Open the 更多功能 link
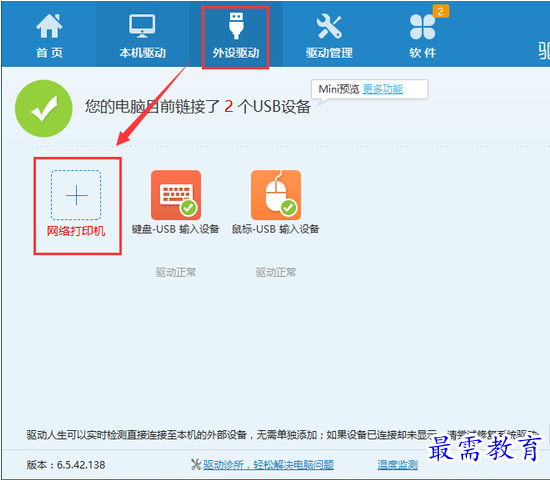Image resolution: width=550 pixels, height=480 pixels. (383, 89)
